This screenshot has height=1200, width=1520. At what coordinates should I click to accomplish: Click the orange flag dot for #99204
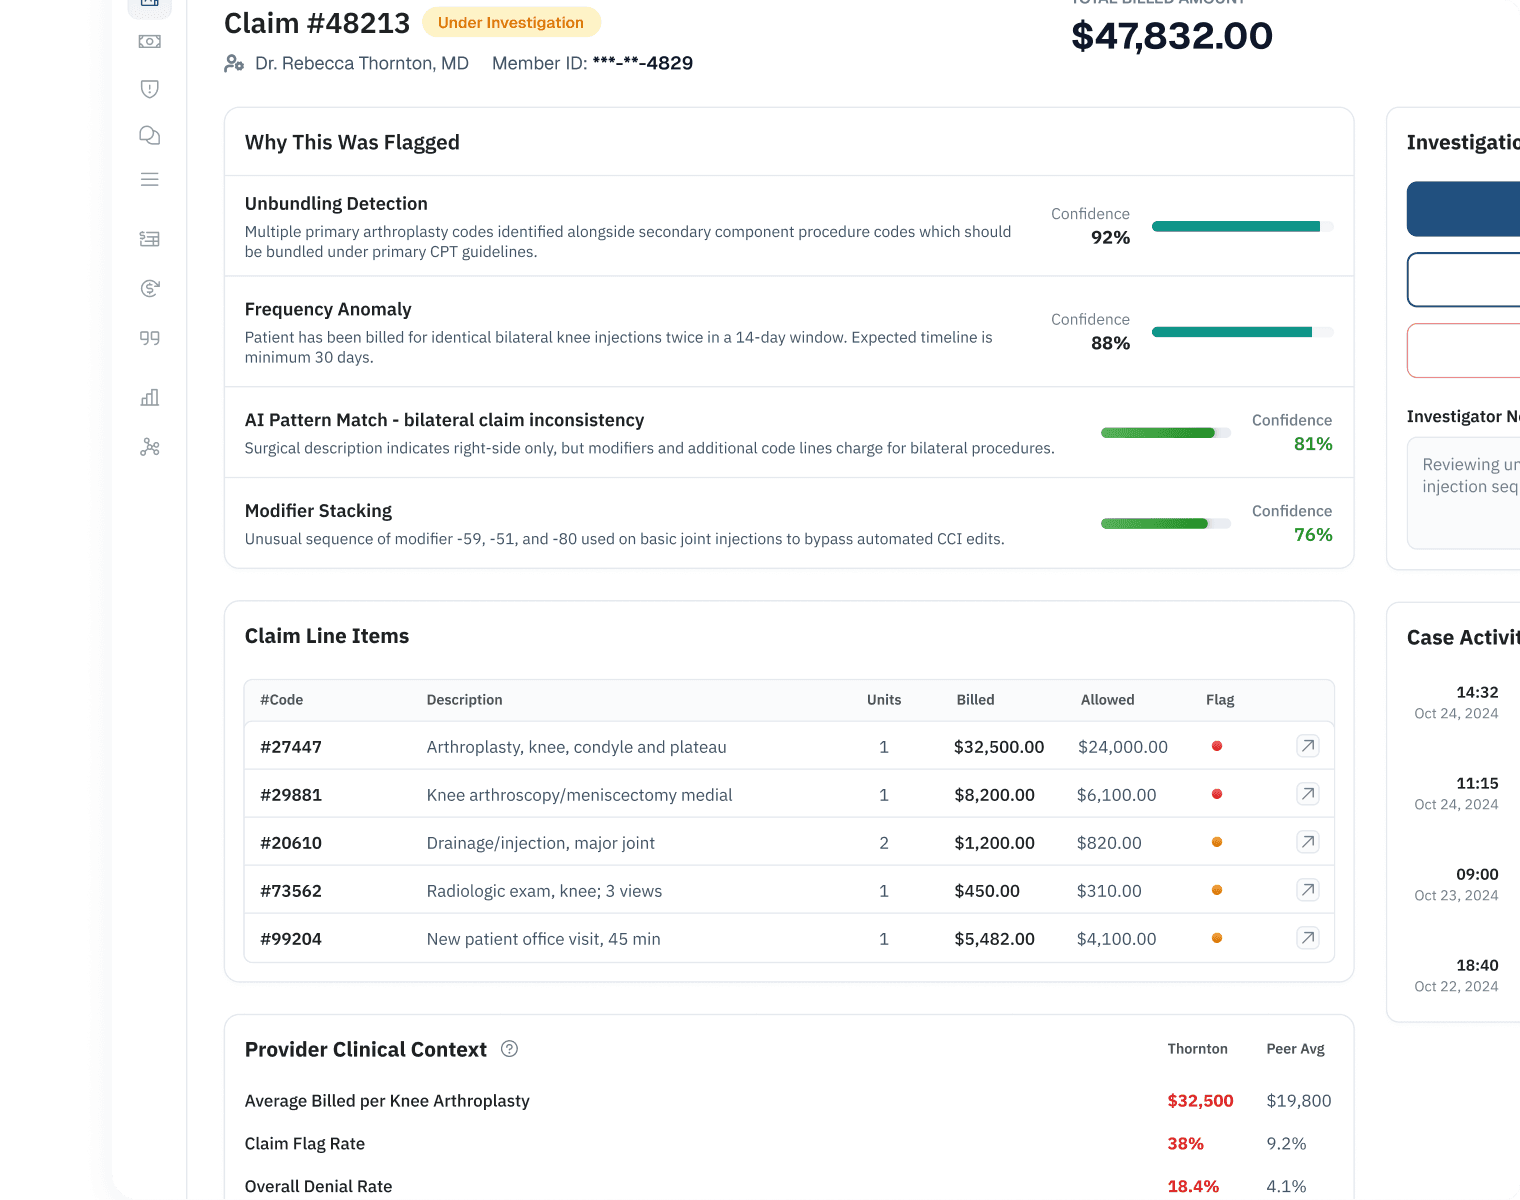(x=1217, y=938)
